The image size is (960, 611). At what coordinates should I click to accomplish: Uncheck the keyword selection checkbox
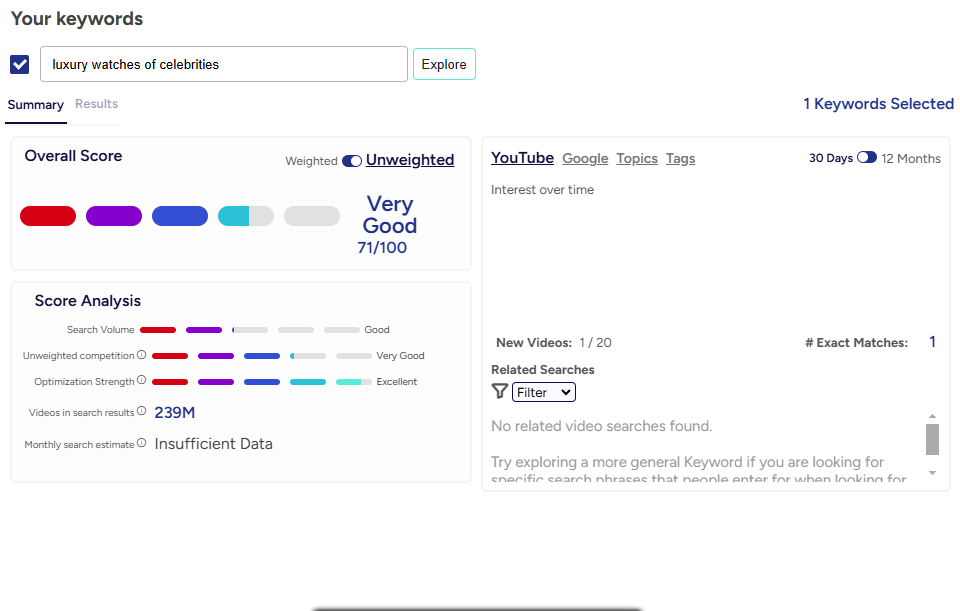click(20, 64)
